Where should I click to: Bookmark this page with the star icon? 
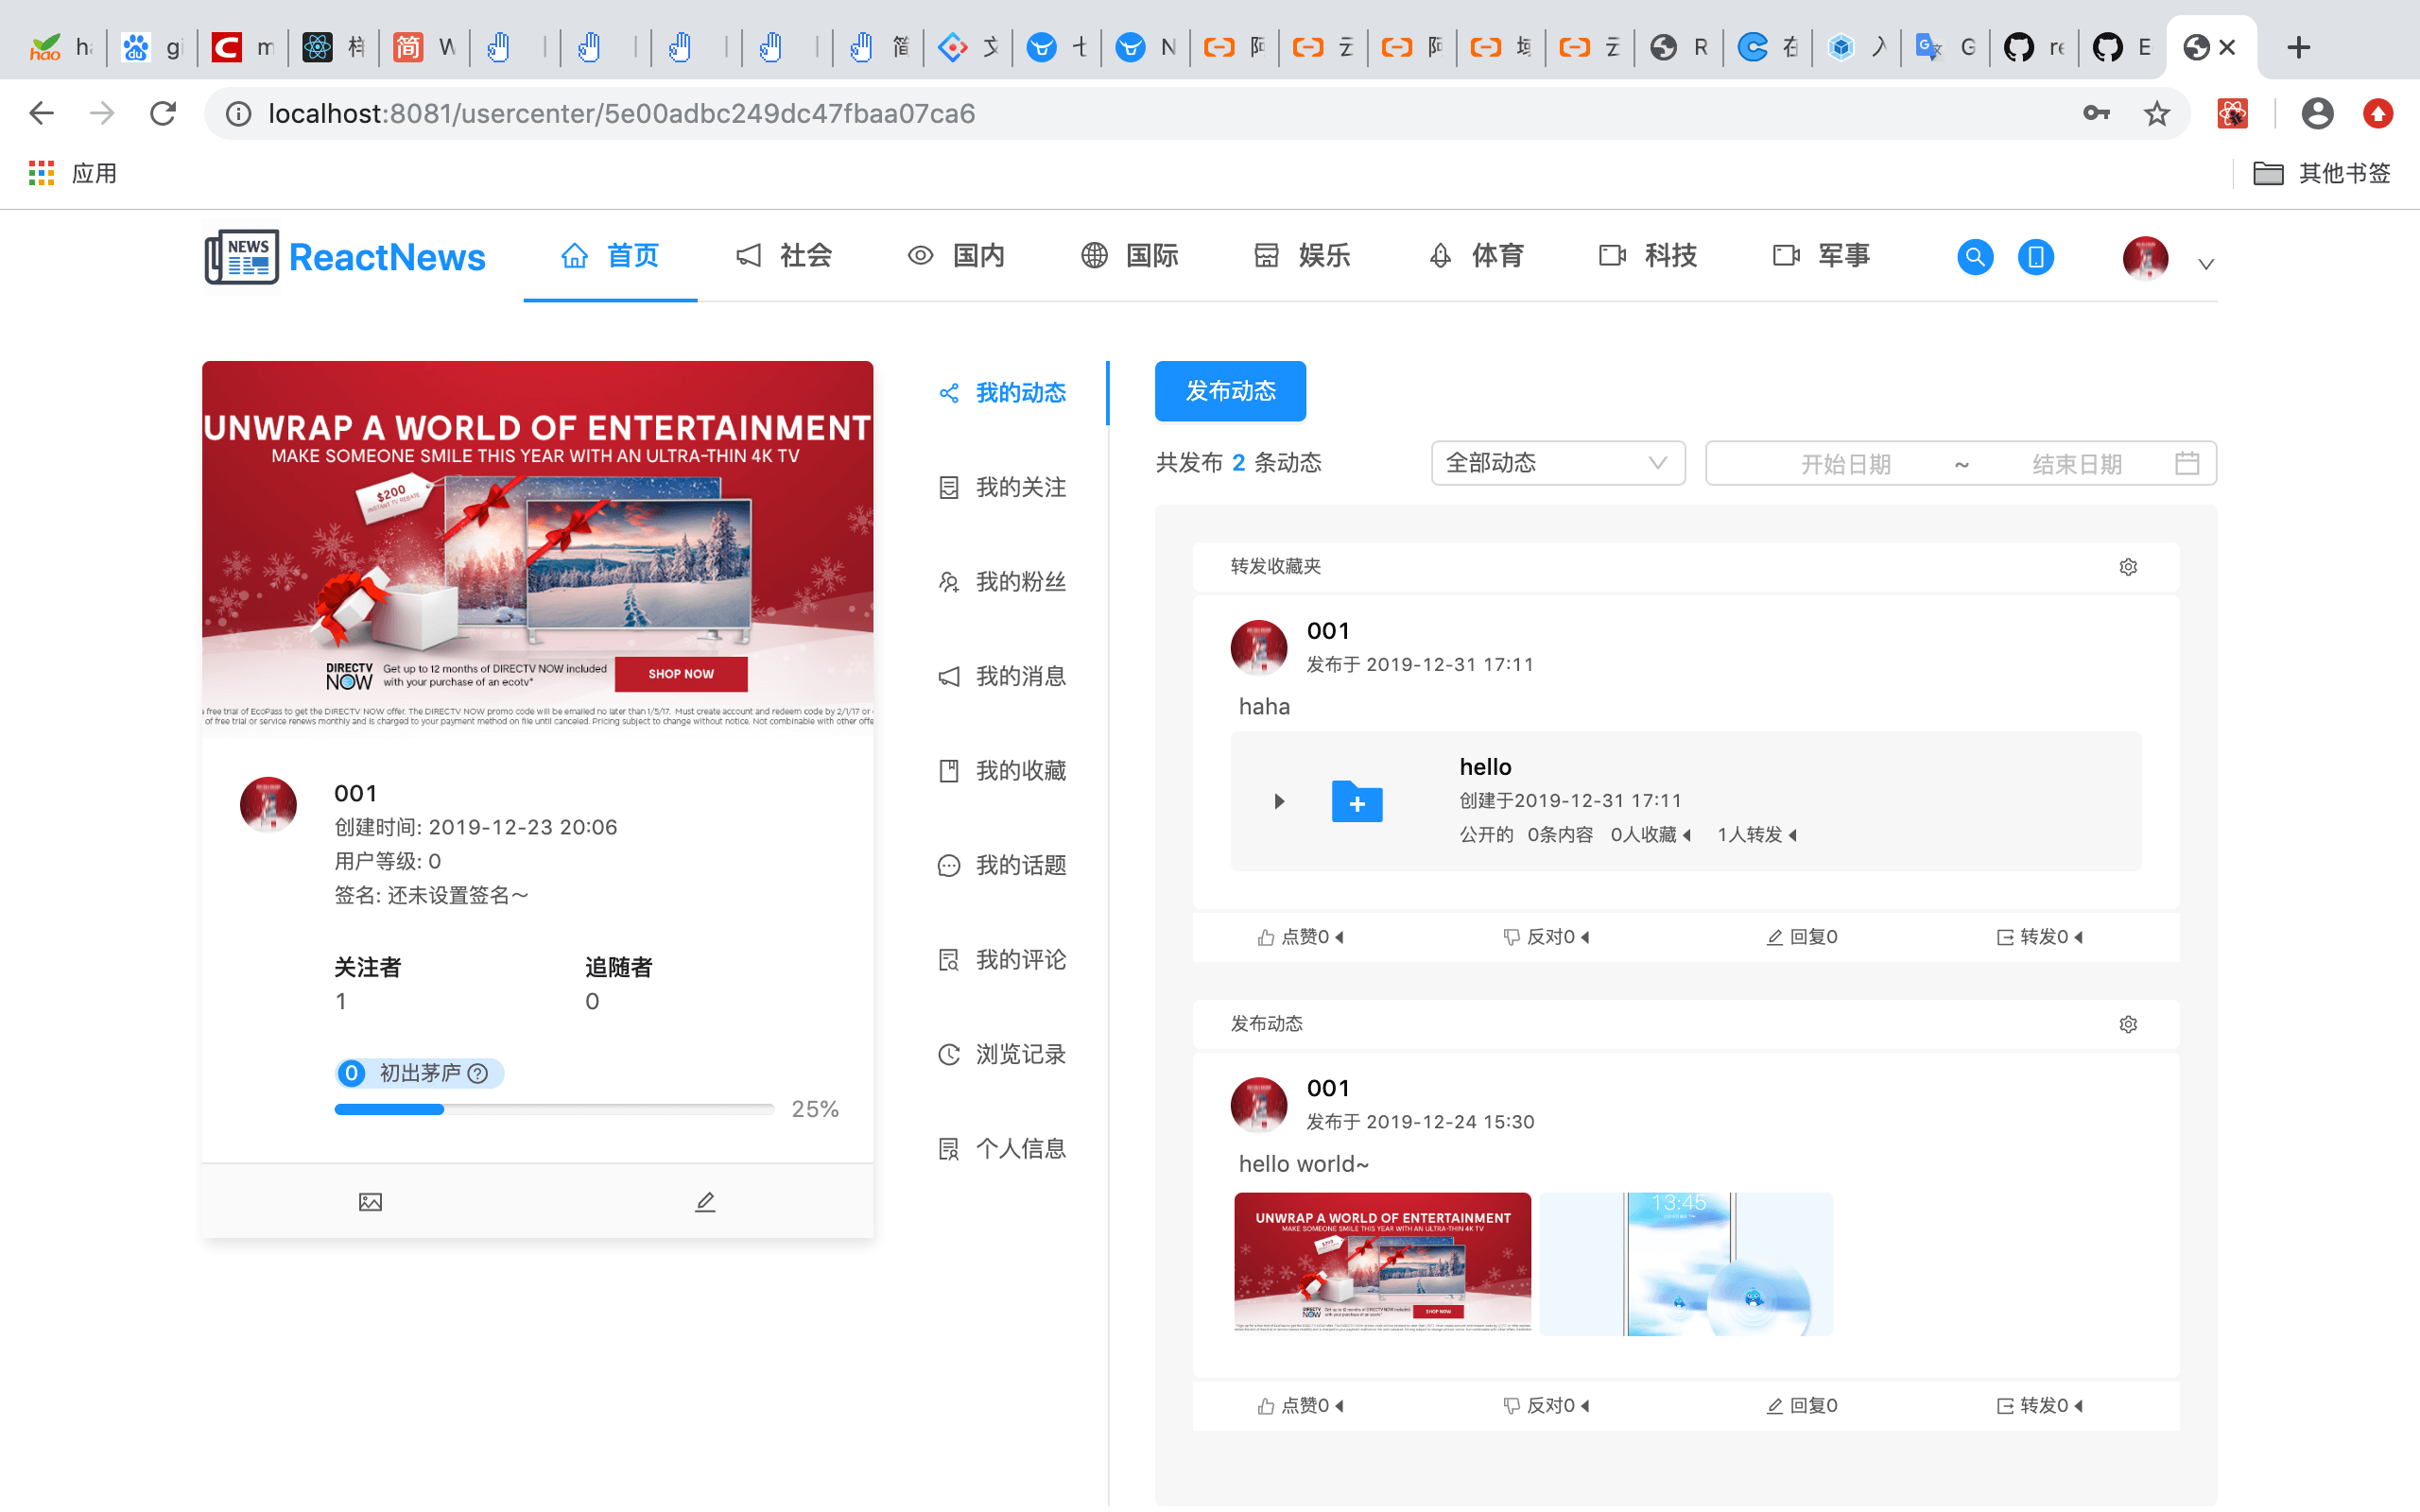pyautogui.click(x=2156, y=114)
